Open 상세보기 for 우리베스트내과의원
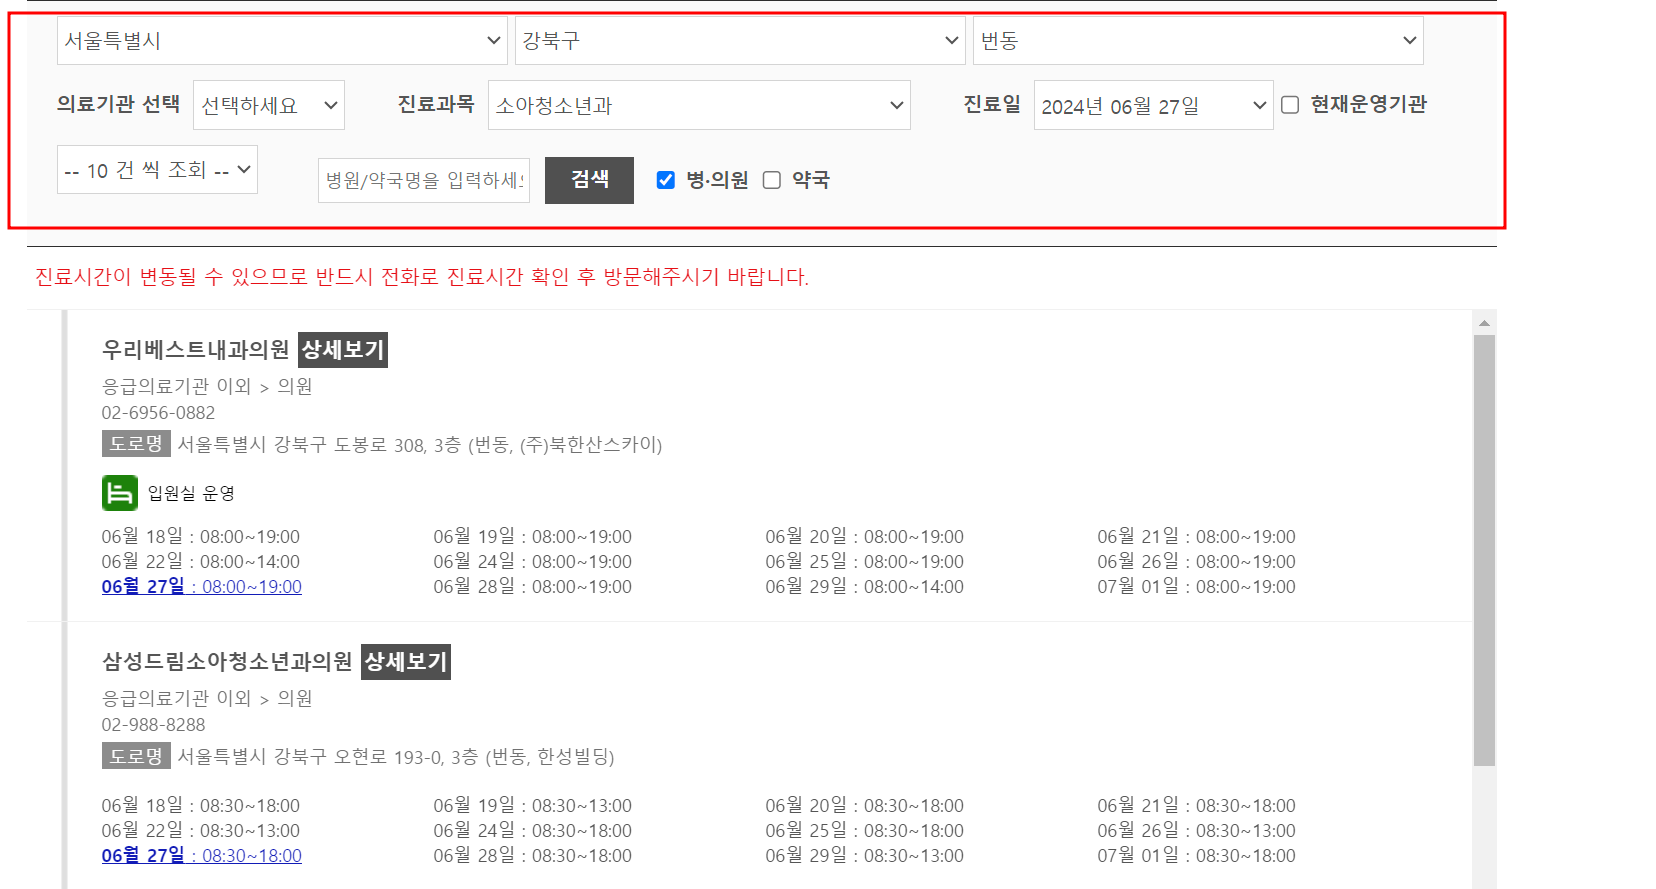This screenshot has width=1656, height=889. pos(343,350)
